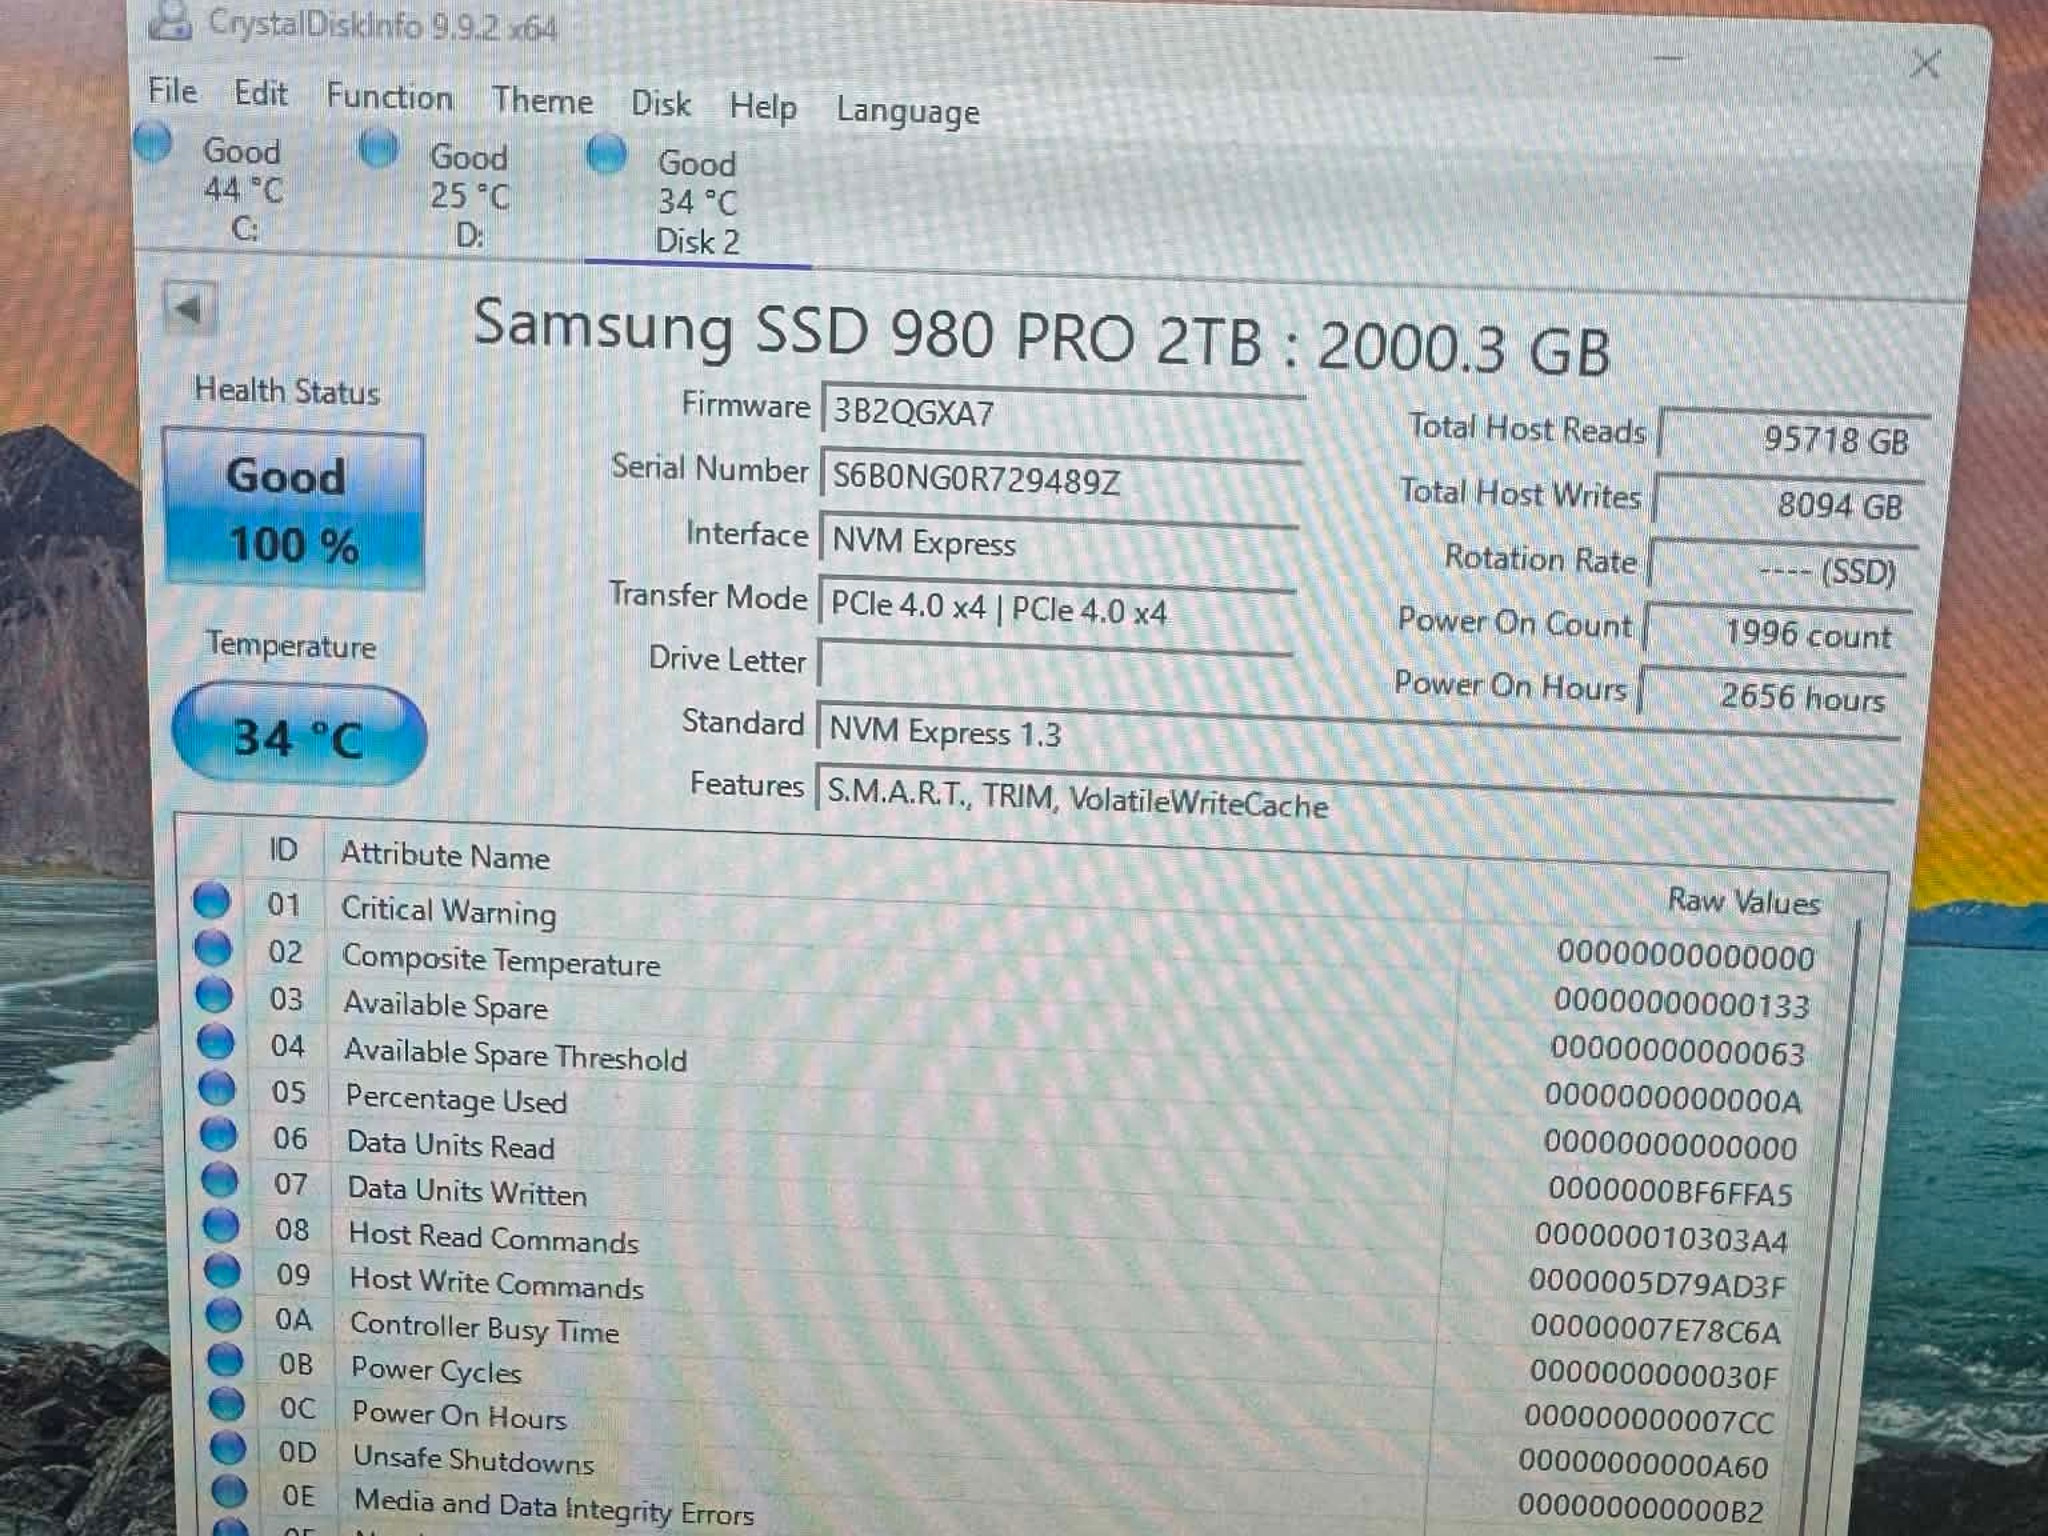Click the Firmware field 3B2QGXA7
The width and height of the screenshot is (2048, 1536).
coord(1062,413)
